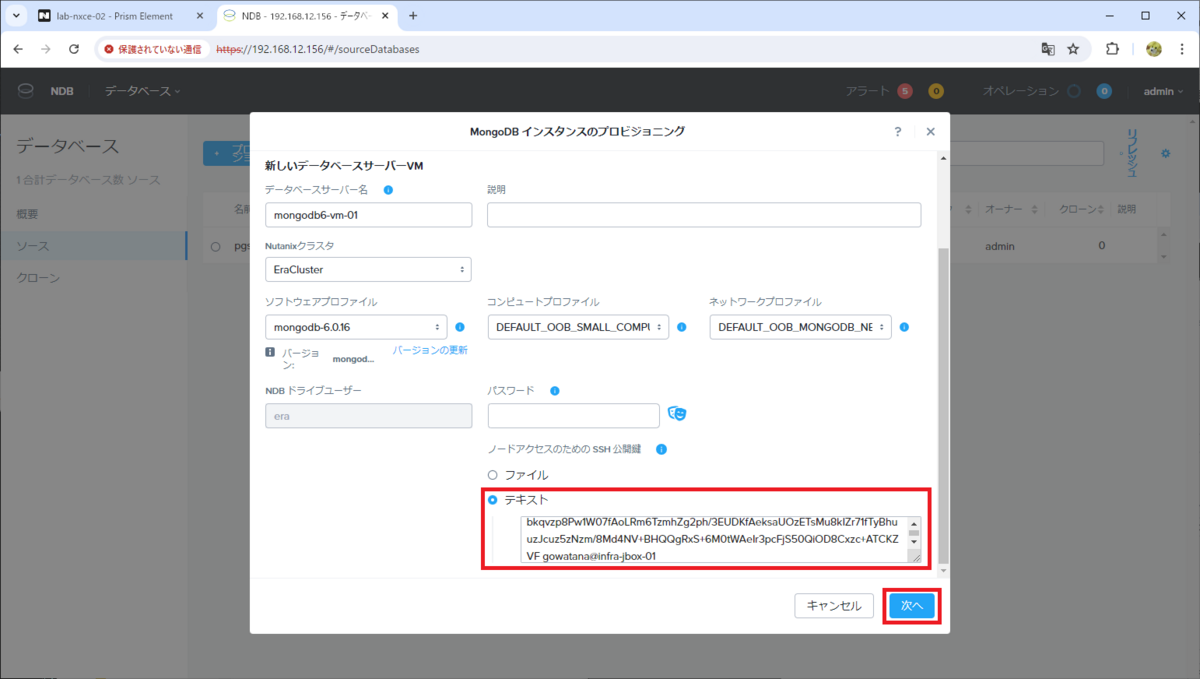The width and height of the screenshot is (1200, 679).
Task: Open the Nutanix cluster EraCluster dropdown
Action: [368, 269]
